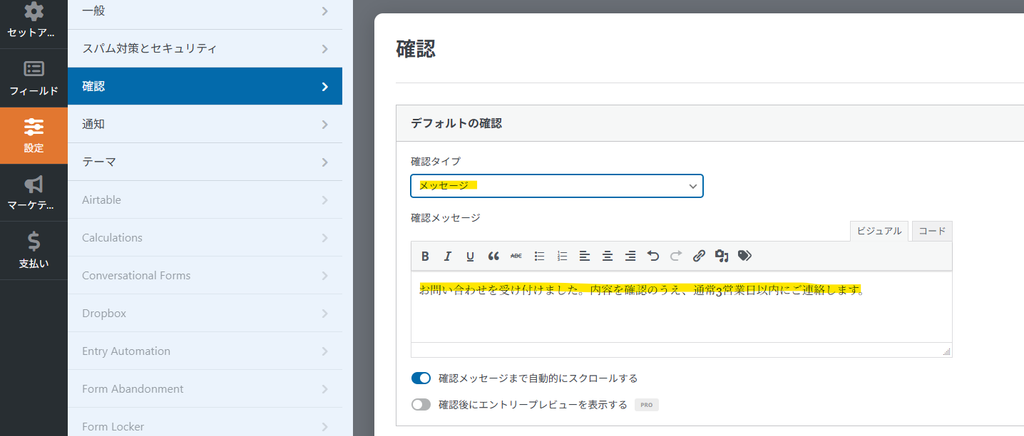Image resolution: width=1024 pixels, height=436 pixels.
Task: Align text right in the editor
Action: coord(630,257)
